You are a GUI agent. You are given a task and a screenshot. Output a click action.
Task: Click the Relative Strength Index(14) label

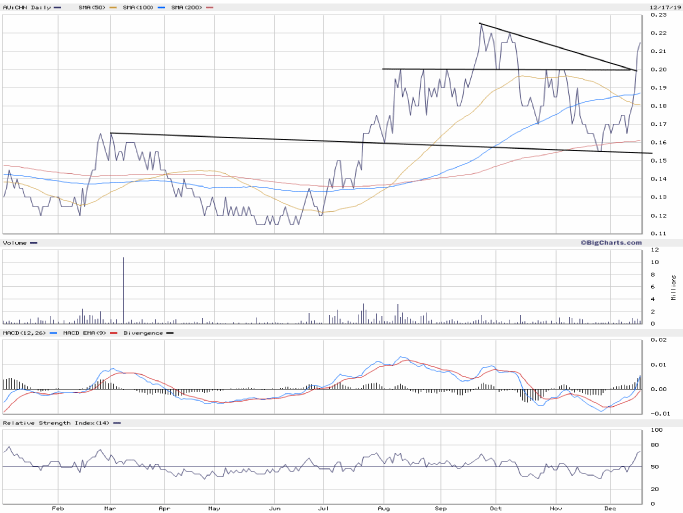(x=56, y=423)
